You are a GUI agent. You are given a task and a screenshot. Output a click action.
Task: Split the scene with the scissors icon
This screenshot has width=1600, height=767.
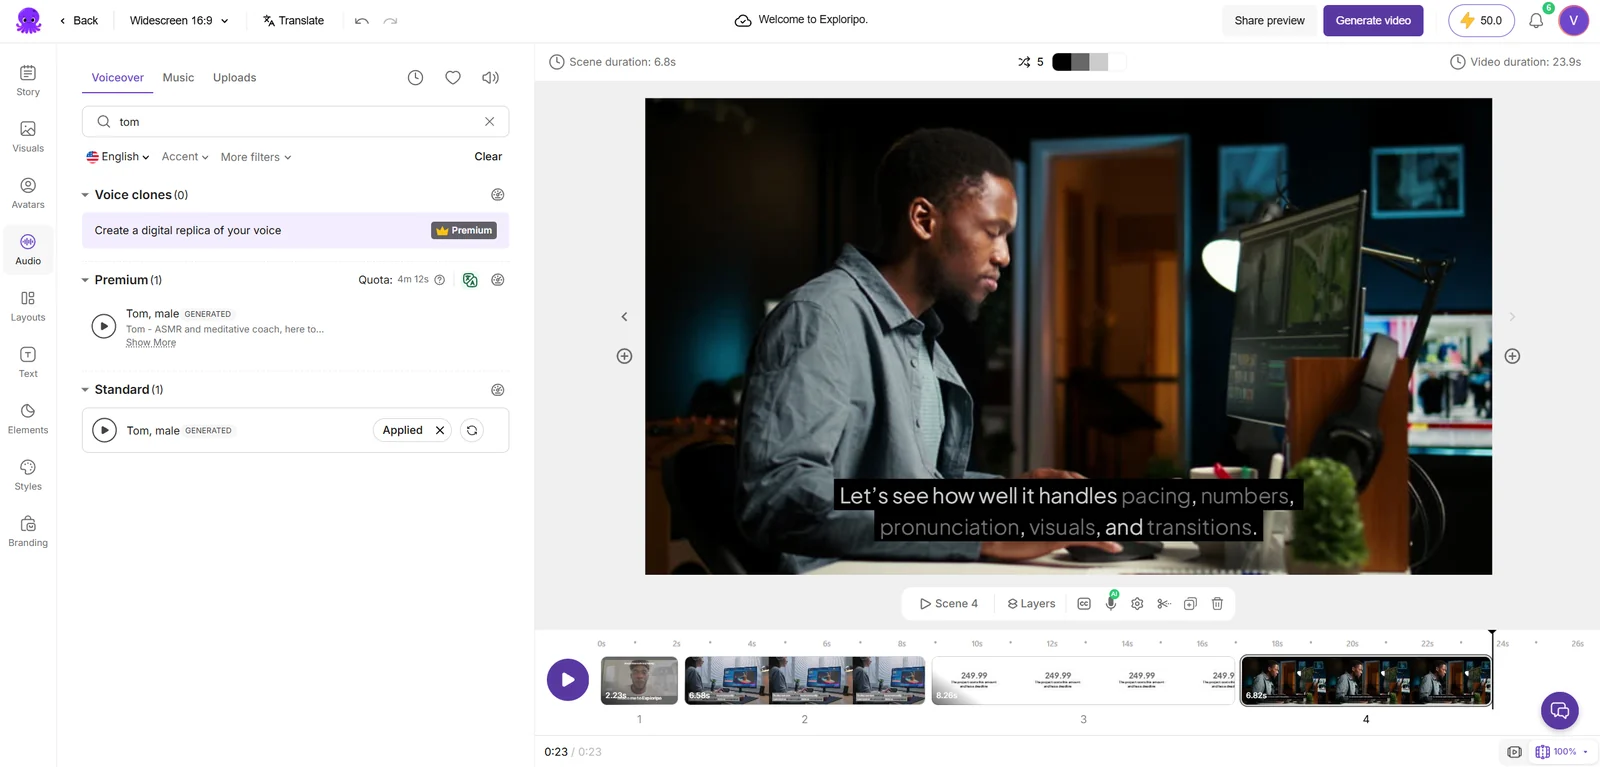coord(1164,604)
